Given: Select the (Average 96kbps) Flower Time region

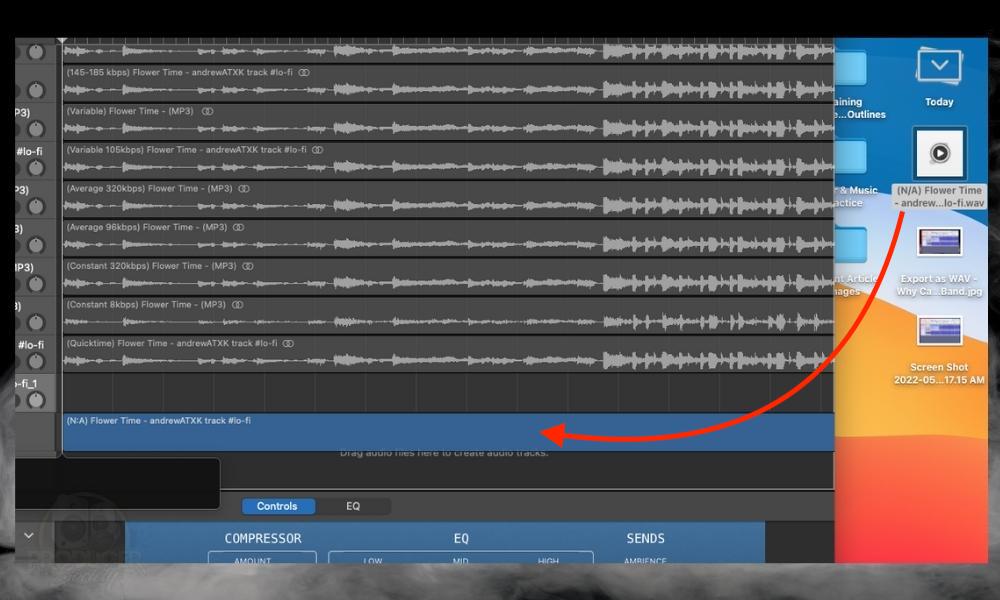Looking at the screenshot, I should (x=448, y=238).
